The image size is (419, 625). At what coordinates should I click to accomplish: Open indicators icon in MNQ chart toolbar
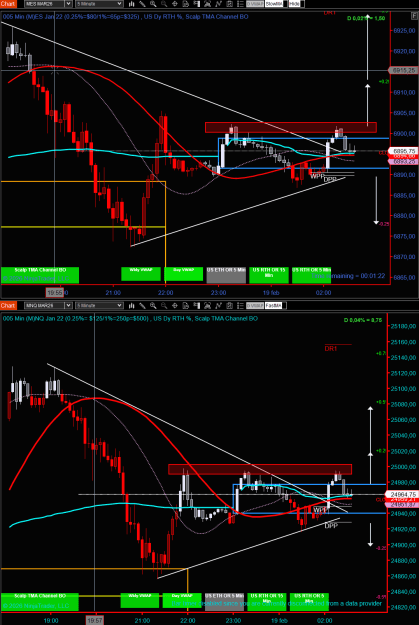click(x=218, y=305)
